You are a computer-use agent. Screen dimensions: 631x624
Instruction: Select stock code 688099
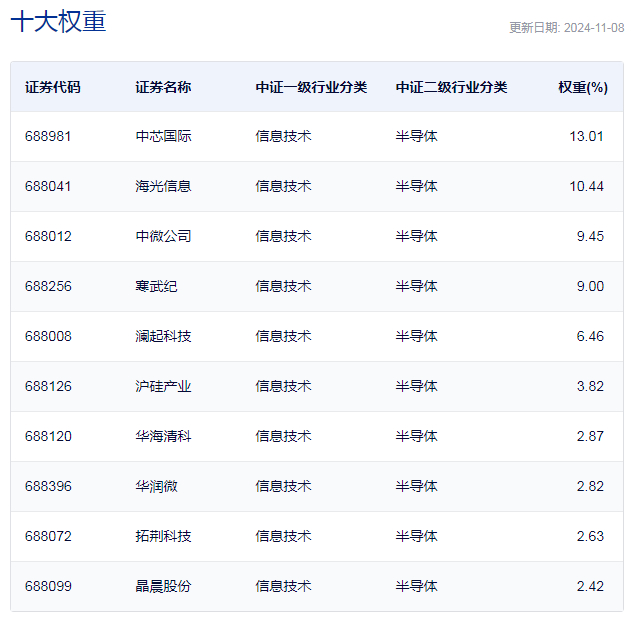[x=48, y=586]
